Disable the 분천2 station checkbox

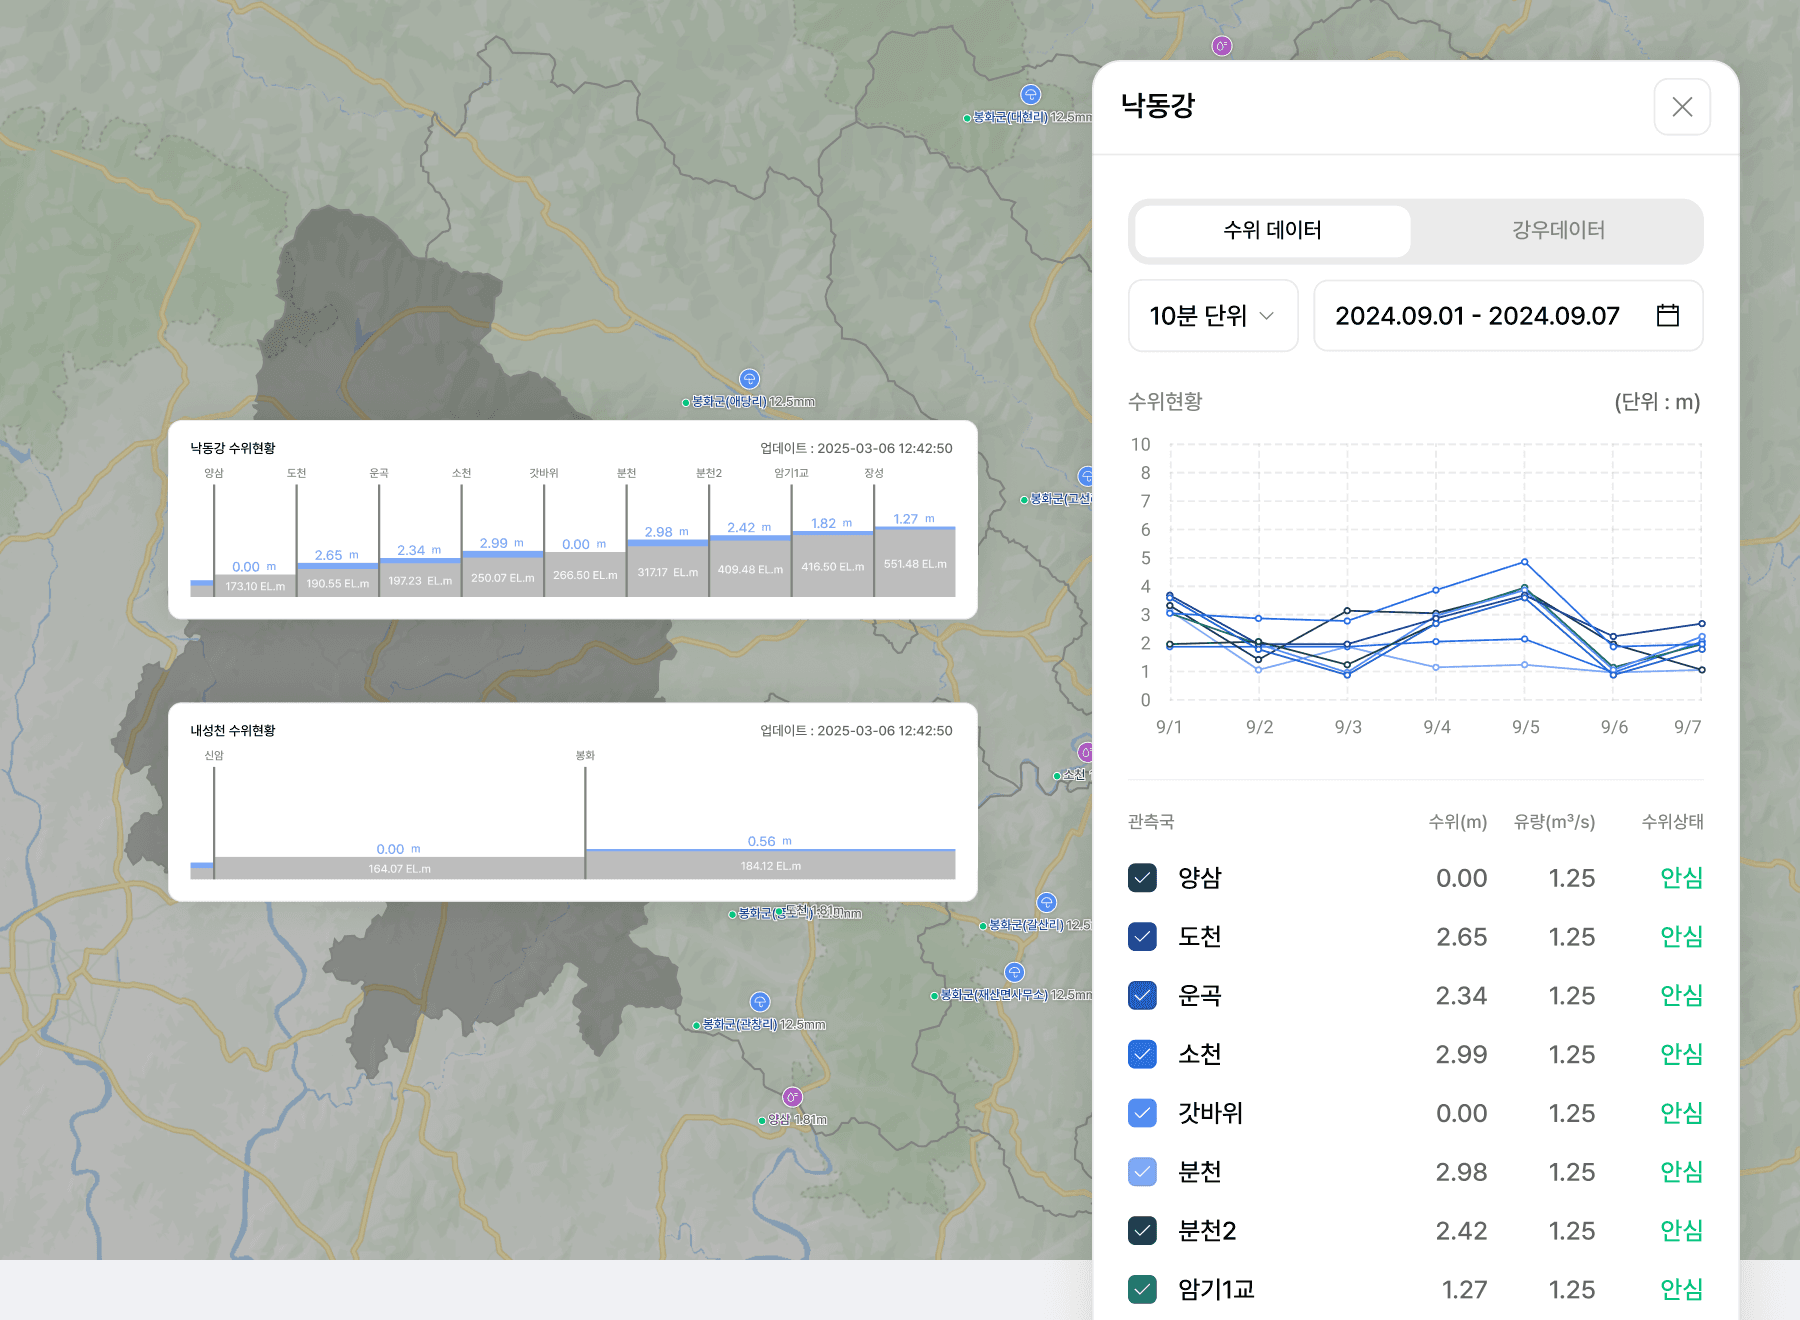[x=1142, y=1230]
